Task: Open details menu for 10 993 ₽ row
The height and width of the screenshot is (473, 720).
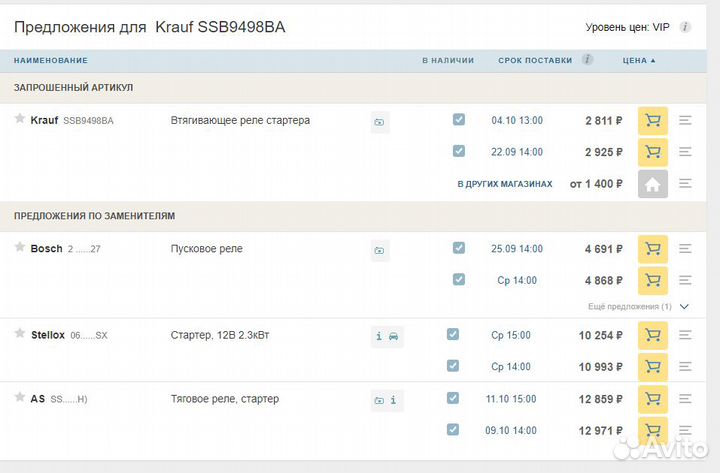Action: 685,366
